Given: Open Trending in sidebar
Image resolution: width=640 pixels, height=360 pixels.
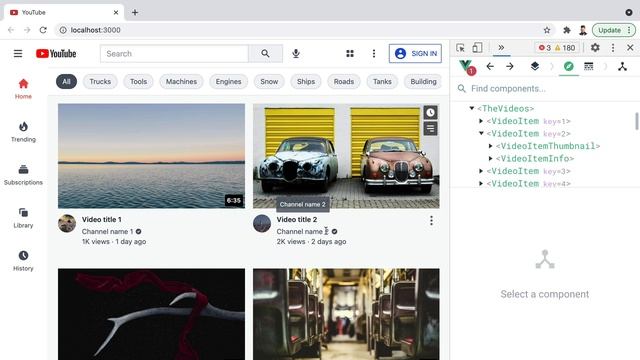Looking at the screenshot, I should (x=23, y=132).
